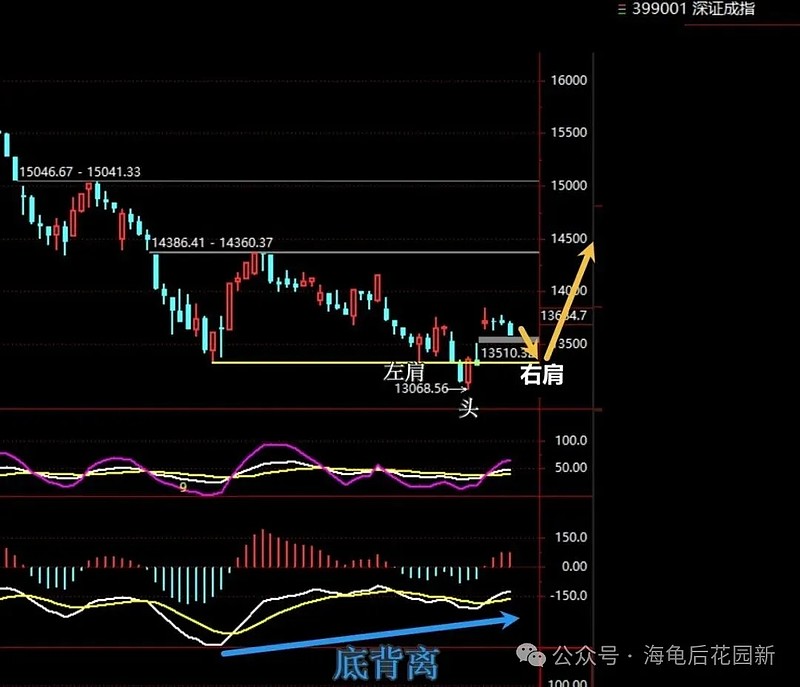800x687 pixels.
Task: Select the grey 15046 horizontal level line
Action: coord(278,181)
